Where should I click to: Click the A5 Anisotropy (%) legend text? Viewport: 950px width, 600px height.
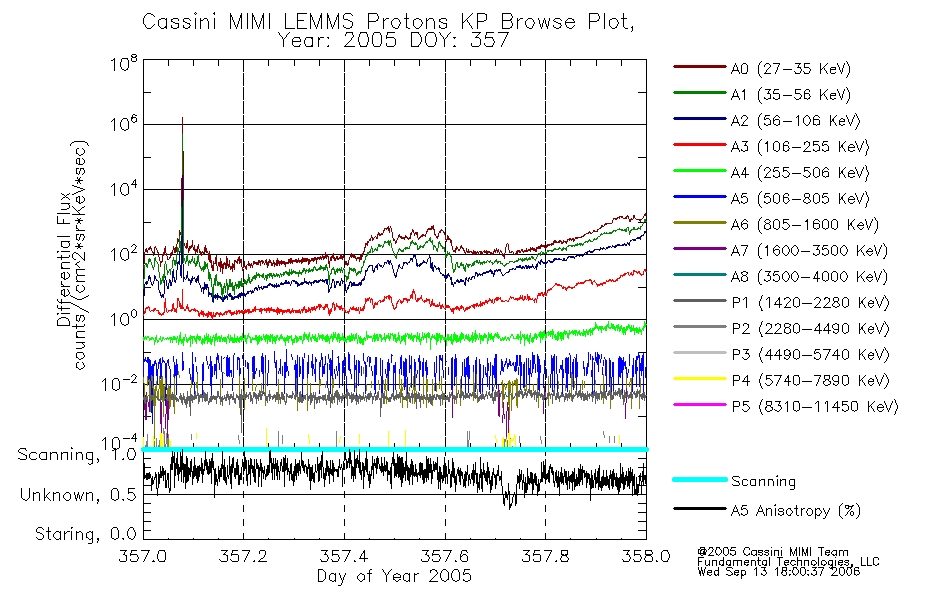click(796, 511)
